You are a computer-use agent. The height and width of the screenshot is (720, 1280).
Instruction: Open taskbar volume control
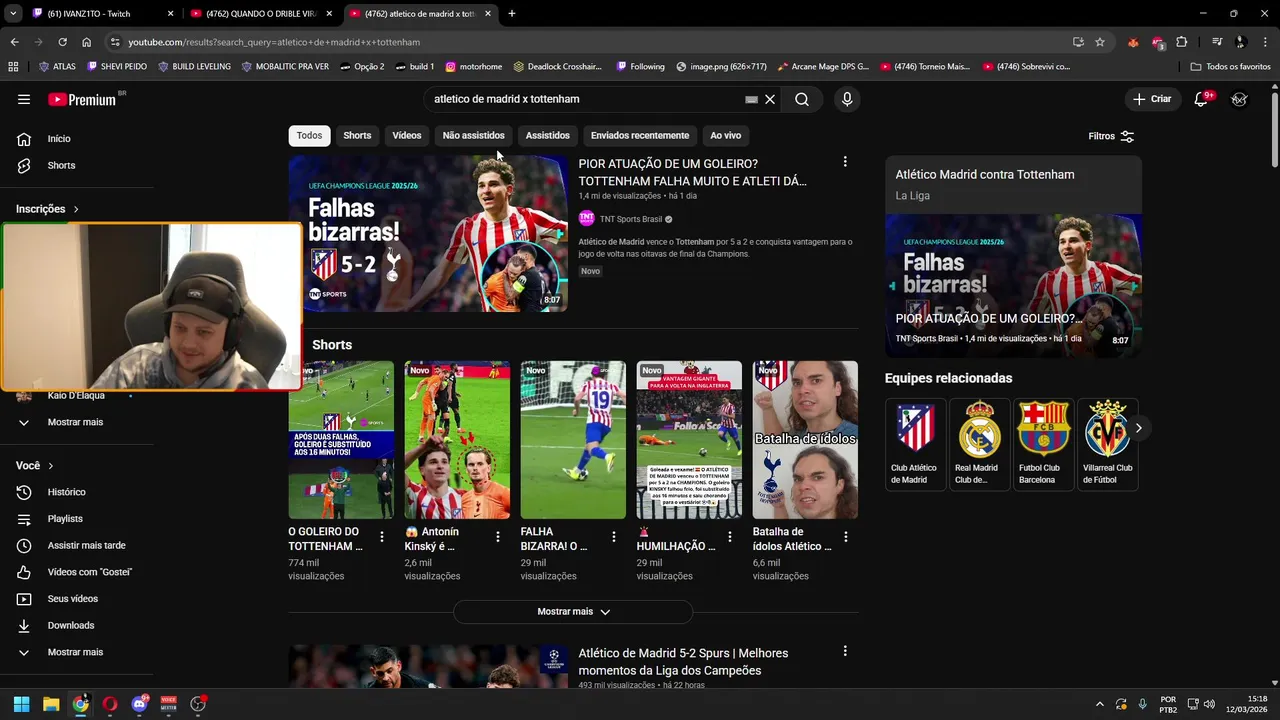pyautogui.click(x=1209, y=704)
